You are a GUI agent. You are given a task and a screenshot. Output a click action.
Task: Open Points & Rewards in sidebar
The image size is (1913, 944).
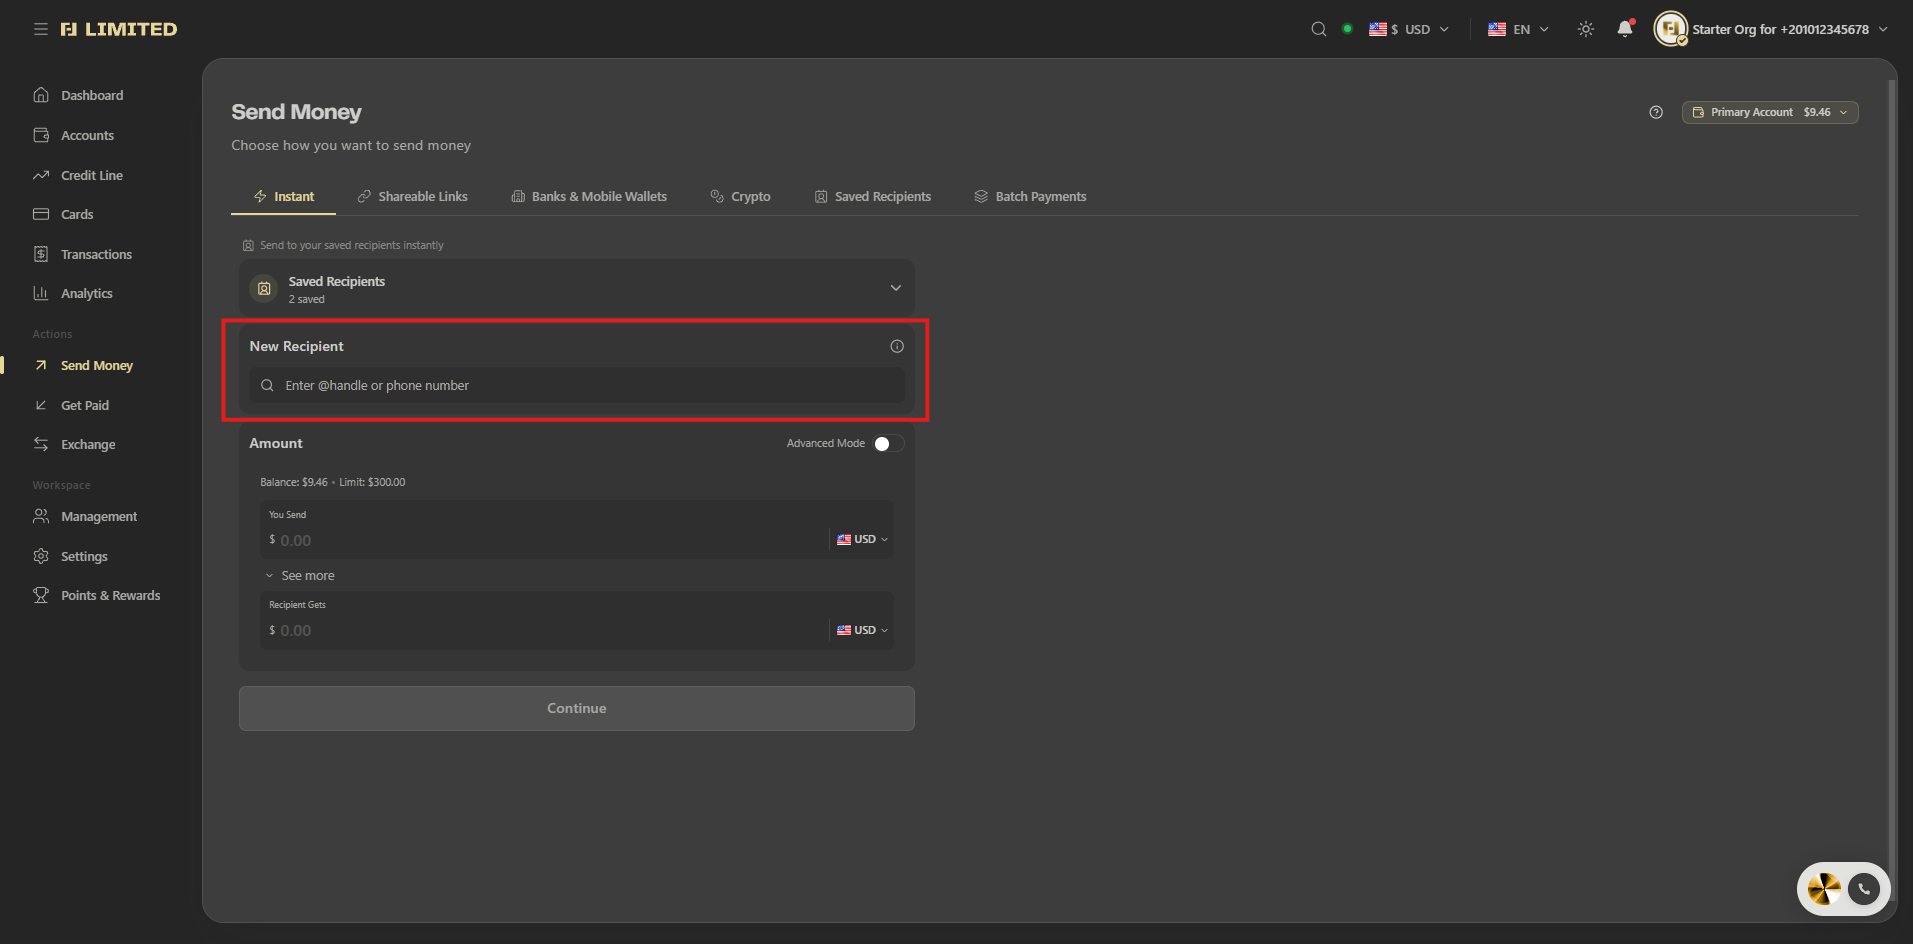coord(110,595)
